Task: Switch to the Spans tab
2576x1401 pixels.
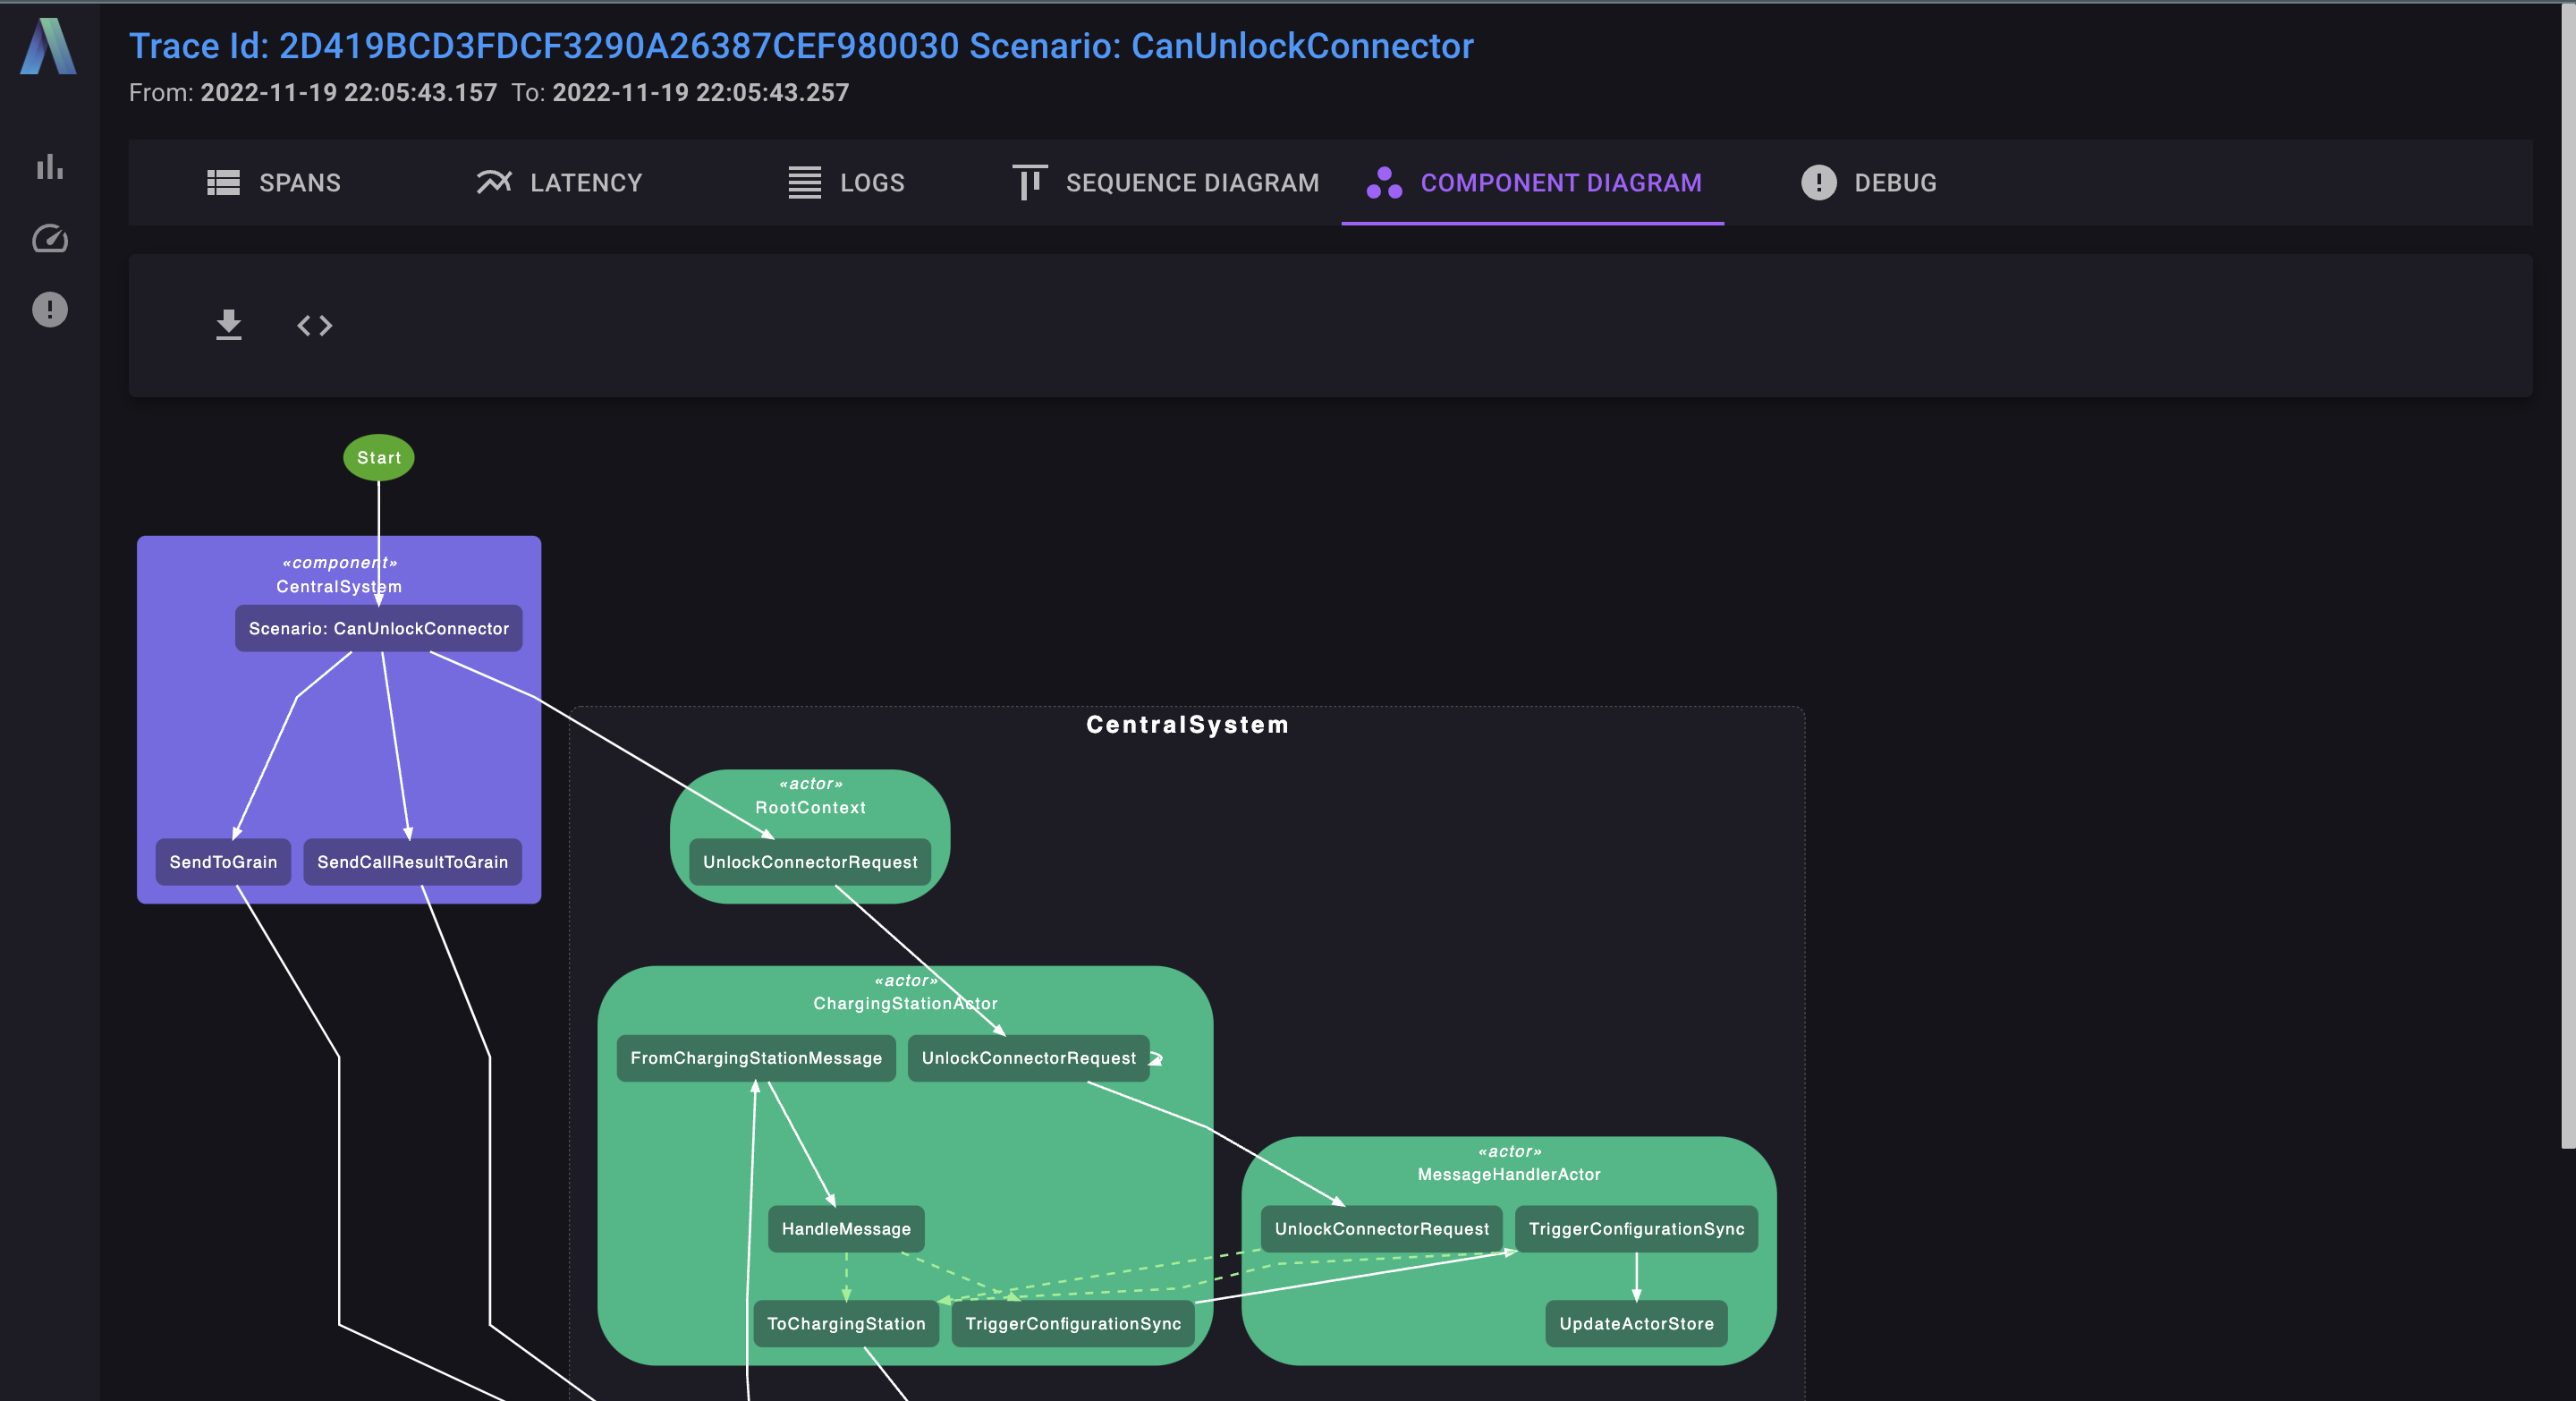Action: 273,183
